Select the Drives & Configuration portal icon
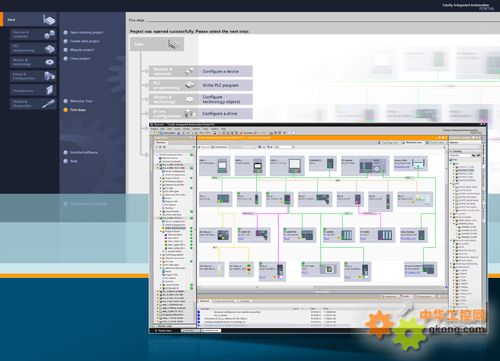The width and height of the screenshot is (500, 361). pyautogui.click(x=49, y=76)
